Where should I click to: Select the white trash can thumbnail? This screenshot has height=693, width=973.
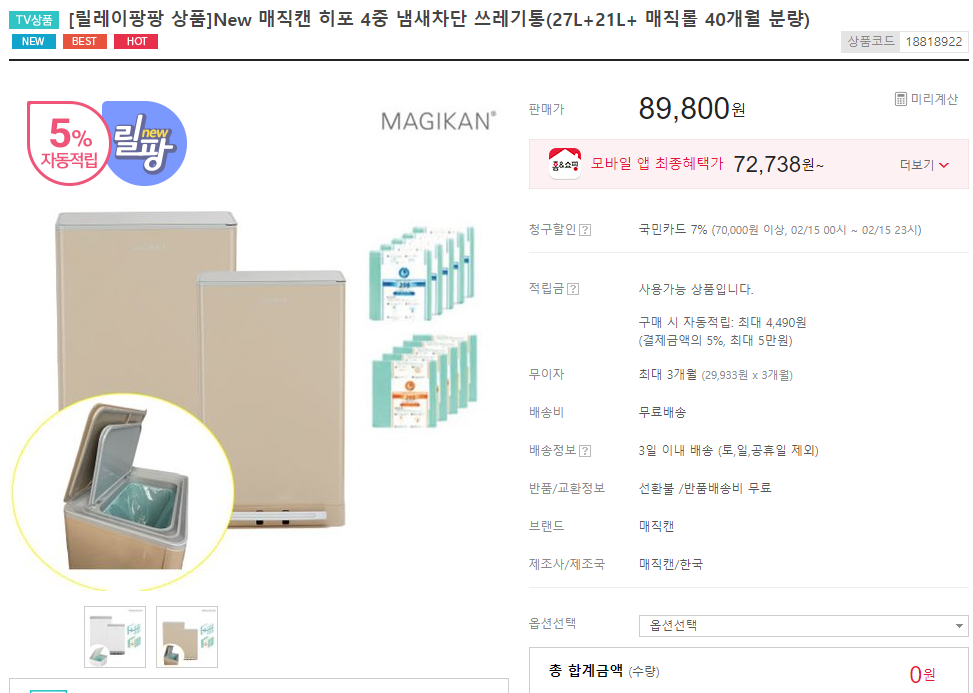pos(115,637)
